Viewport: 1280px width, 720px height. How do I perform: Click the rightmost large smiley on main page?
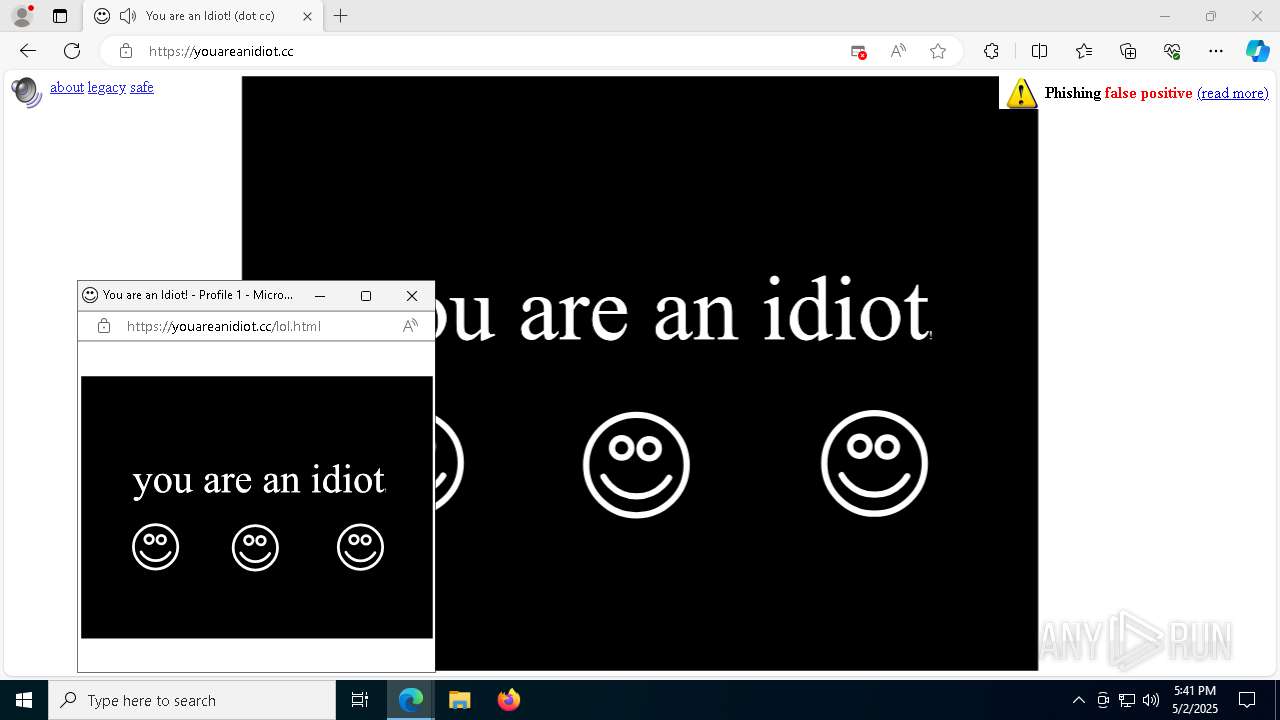point(874,463)
